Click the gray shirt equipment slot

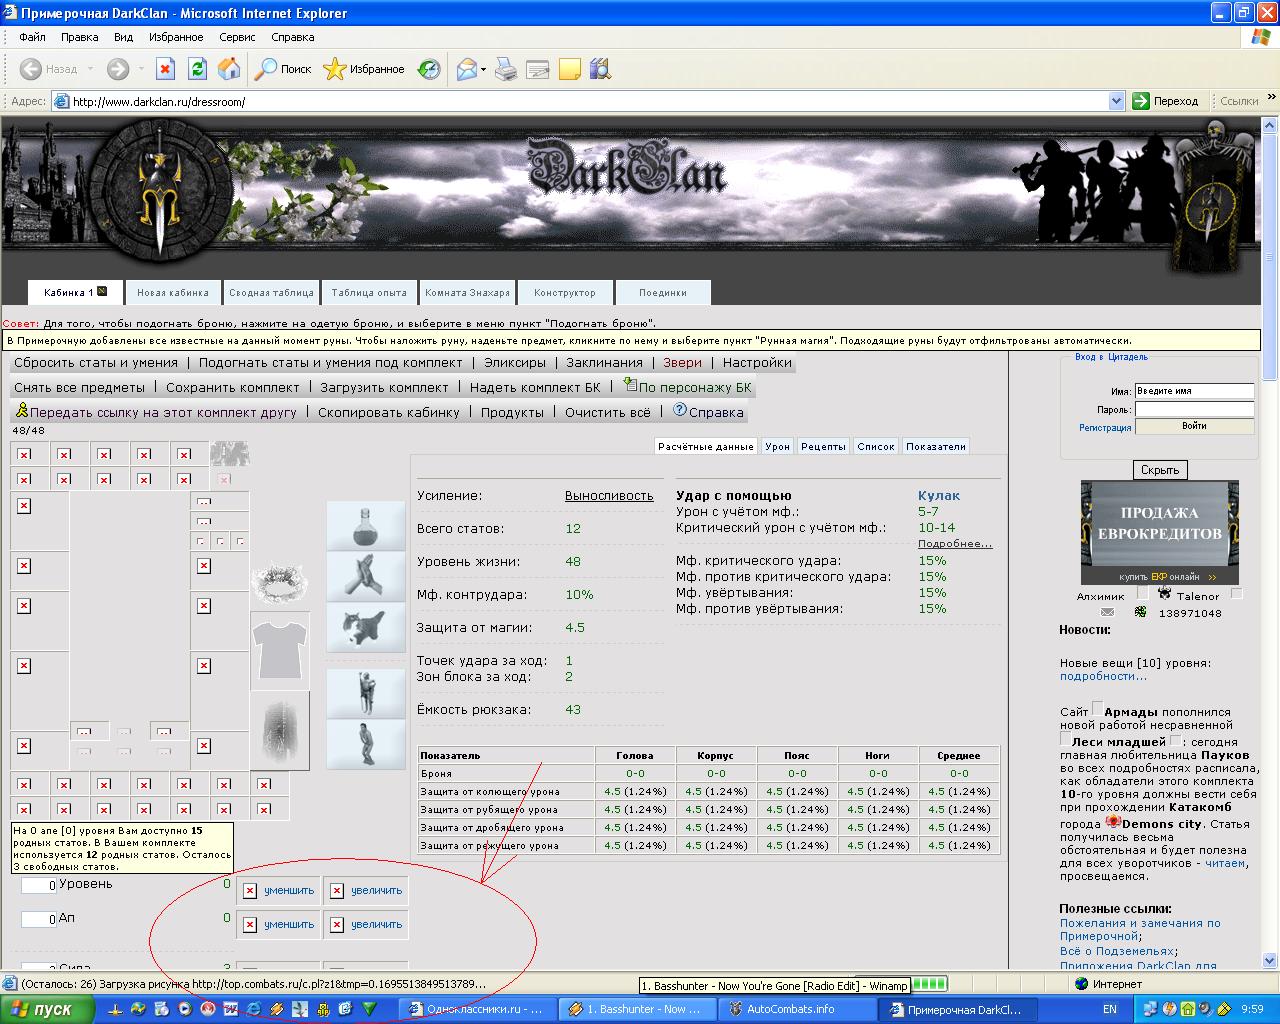(x=279, y=650)
